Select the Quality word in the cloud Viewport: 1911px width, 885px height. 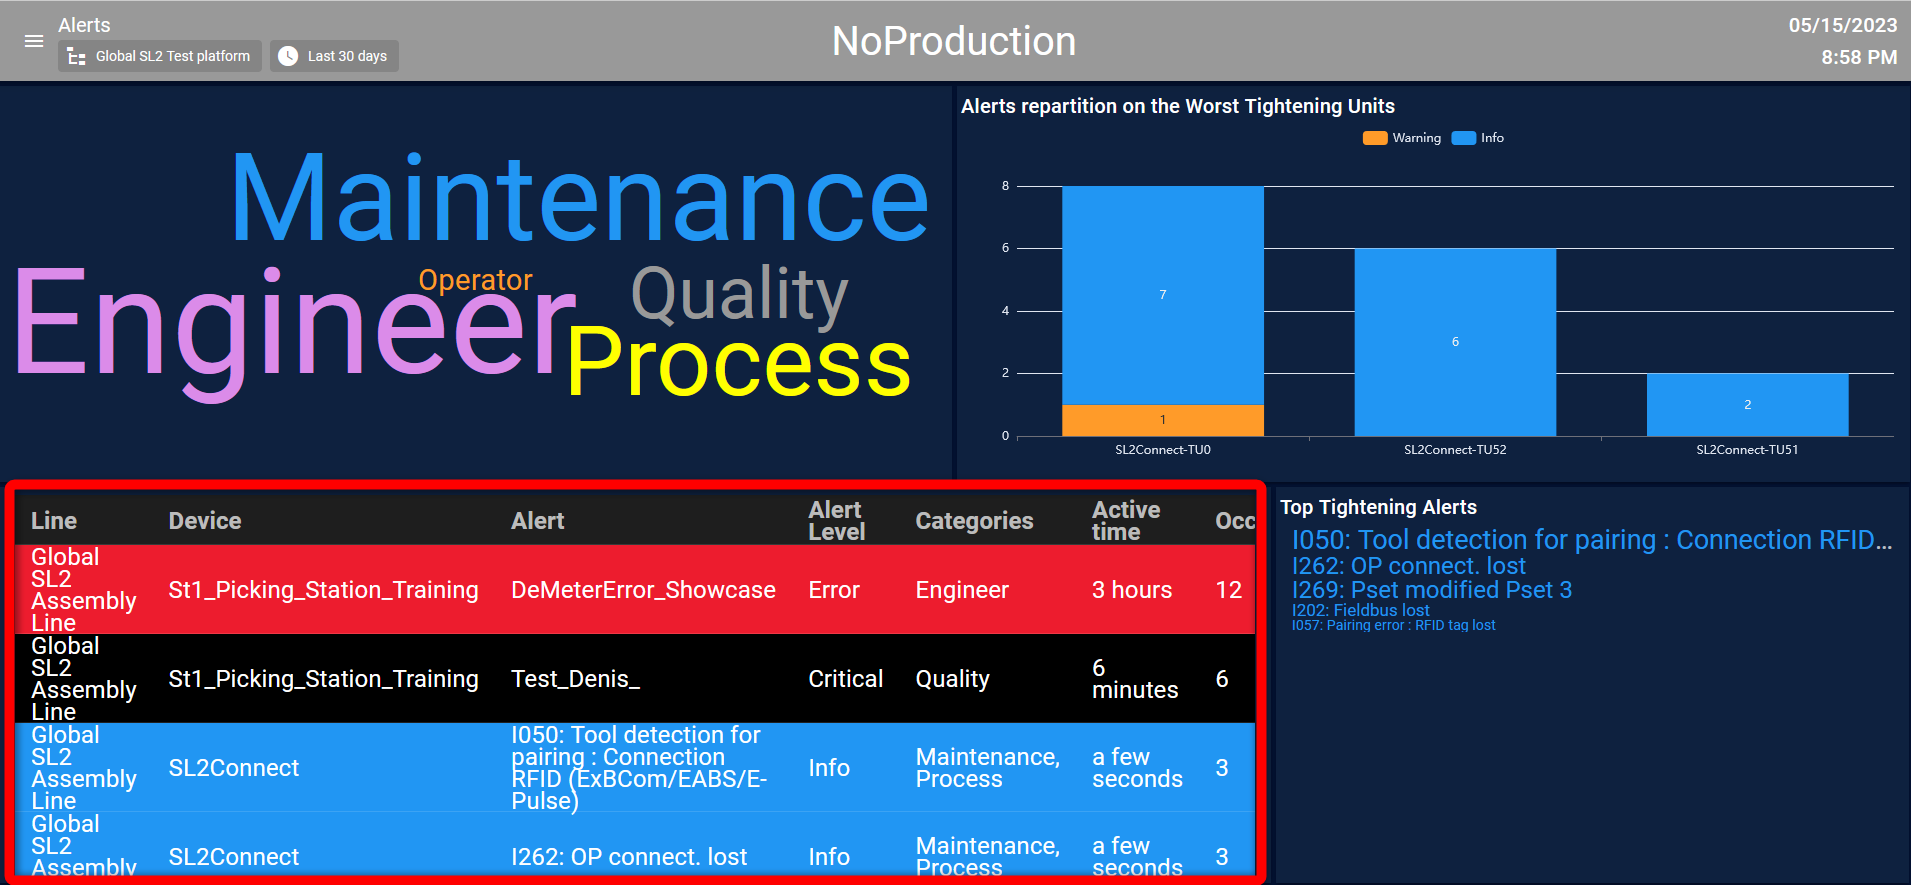click(739, 295)
